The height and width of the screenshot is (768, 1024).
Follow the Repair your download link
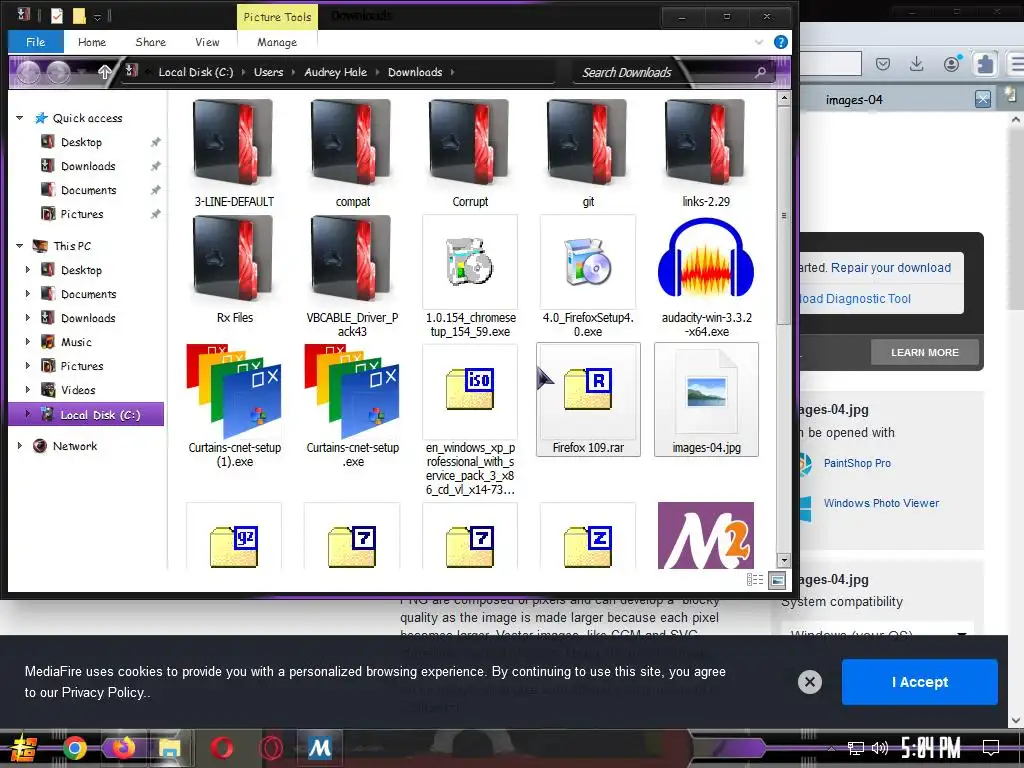tap(891, 268)
